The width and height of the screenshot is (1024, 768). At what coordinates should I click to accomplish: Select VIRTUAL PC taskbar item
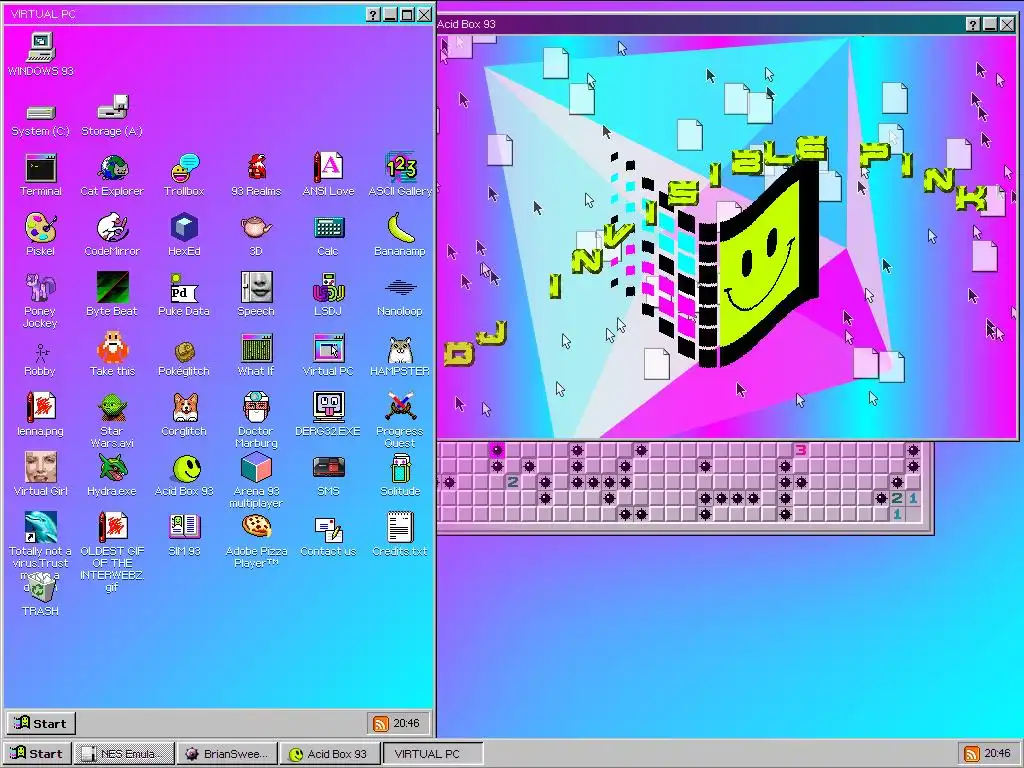tap(433, 753)
